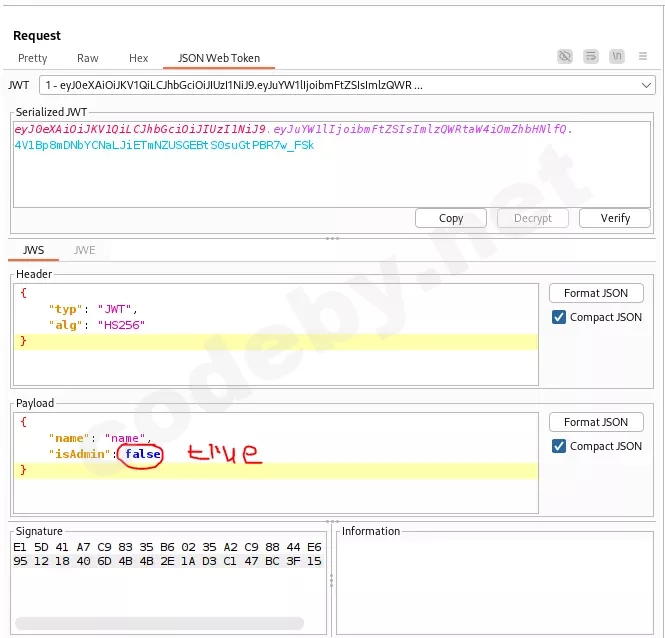This screenshot has height=638, width=665.
Task: Open the Hex tab
Action: 138,58
